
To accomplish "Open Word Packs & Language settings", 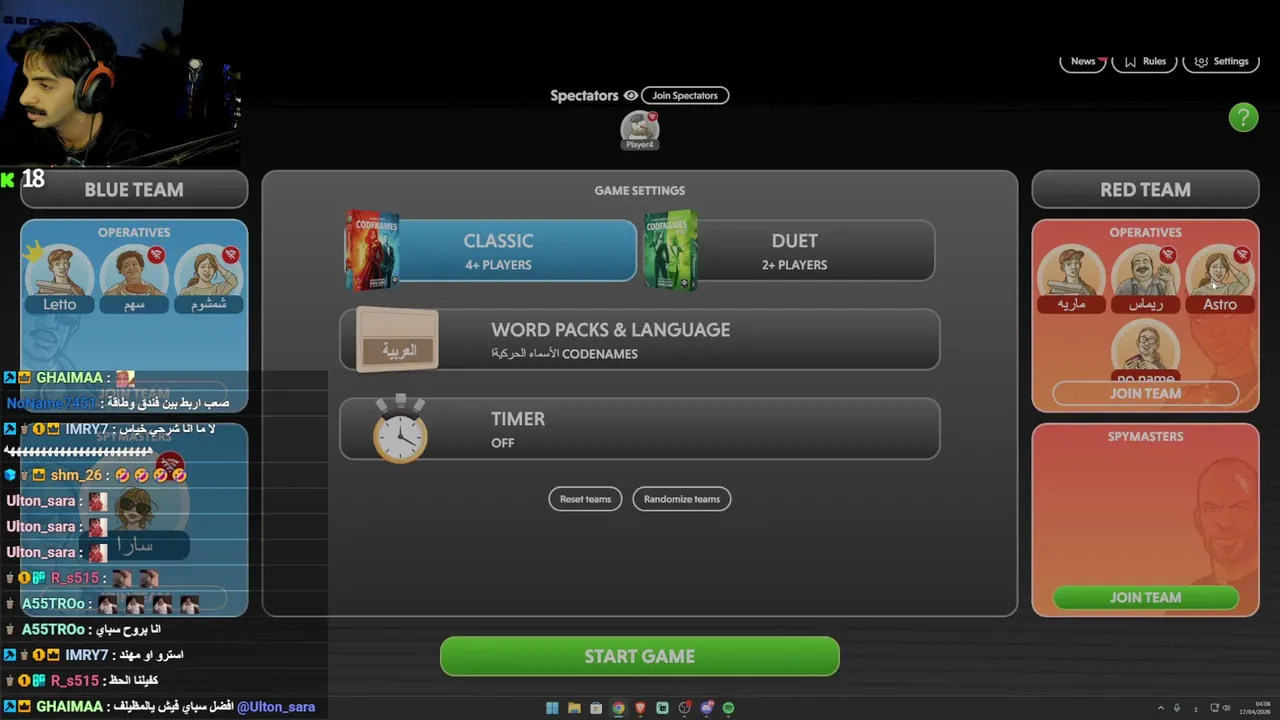I will coord(640,340).
